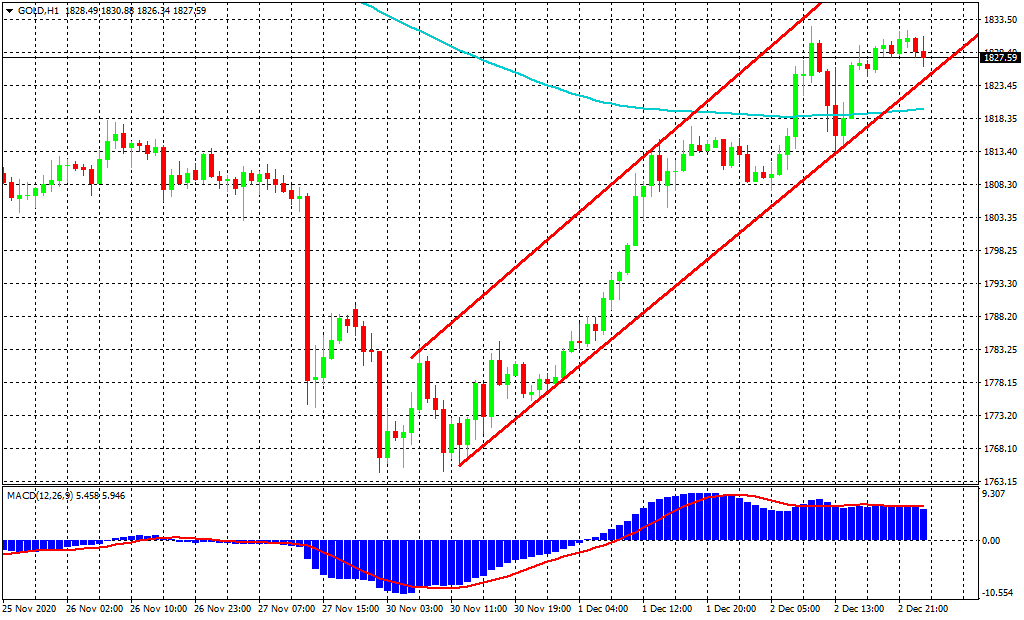Click the MACD(12,26,9) indicator label

click(36, 495)
